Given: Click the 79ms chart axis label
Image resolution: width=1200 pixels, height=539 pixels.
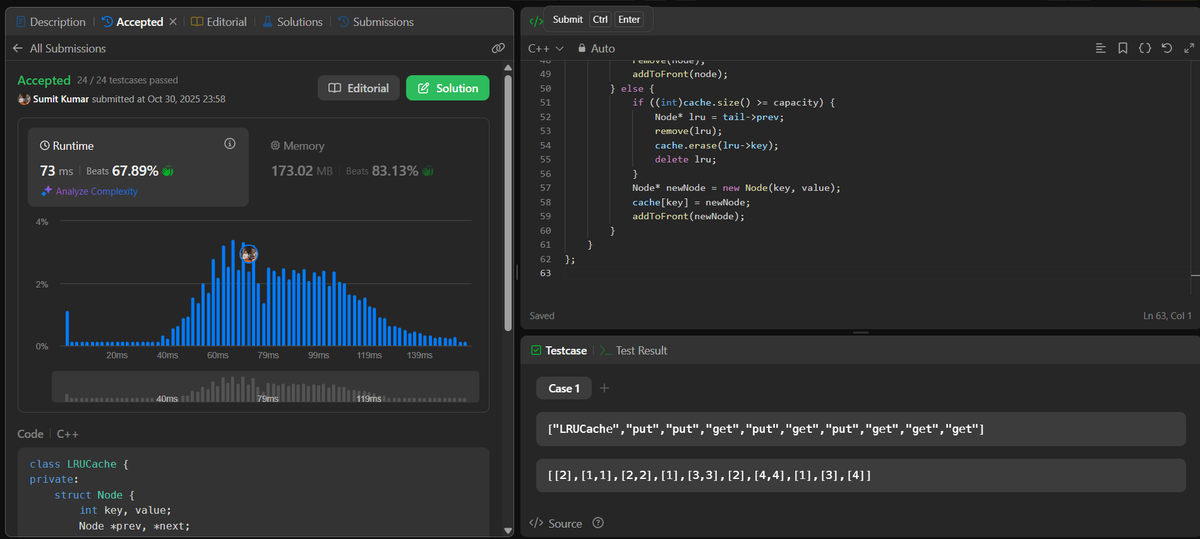Looking at the screenshot, I should pyautogui.click(x=268, y=355).
